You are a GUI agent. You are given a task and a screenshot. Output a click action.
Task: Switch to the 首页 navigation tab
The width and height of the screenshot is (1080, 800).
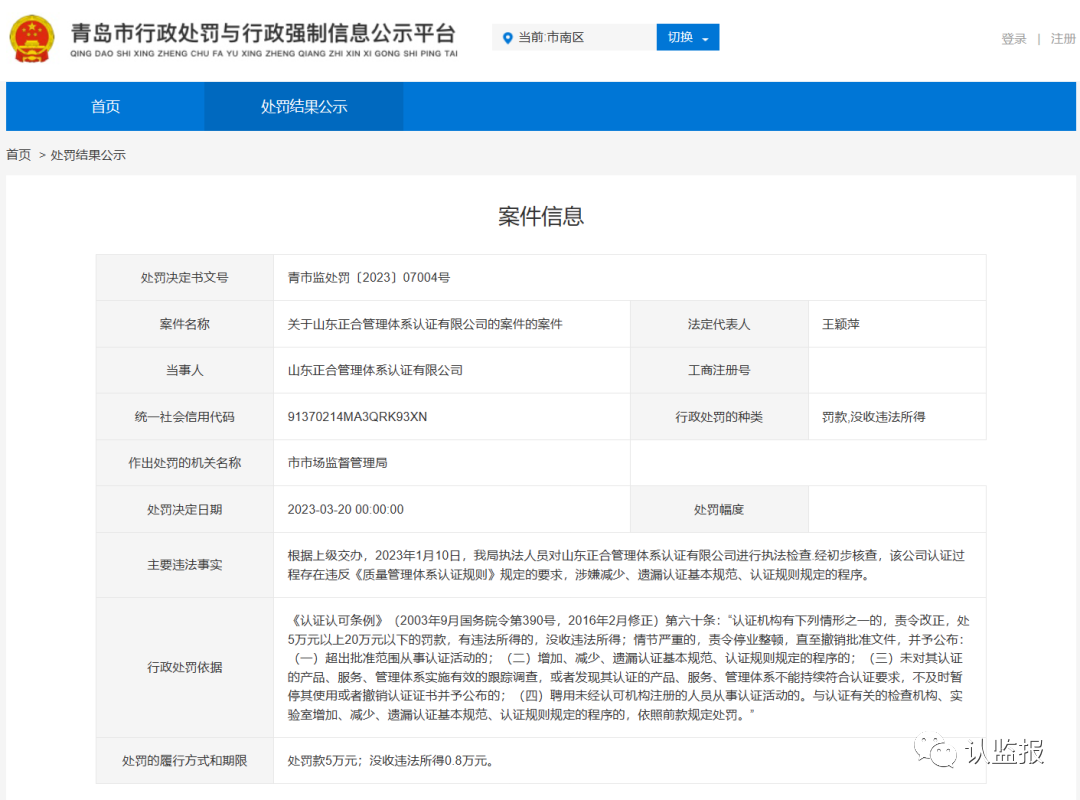[104, 106]
